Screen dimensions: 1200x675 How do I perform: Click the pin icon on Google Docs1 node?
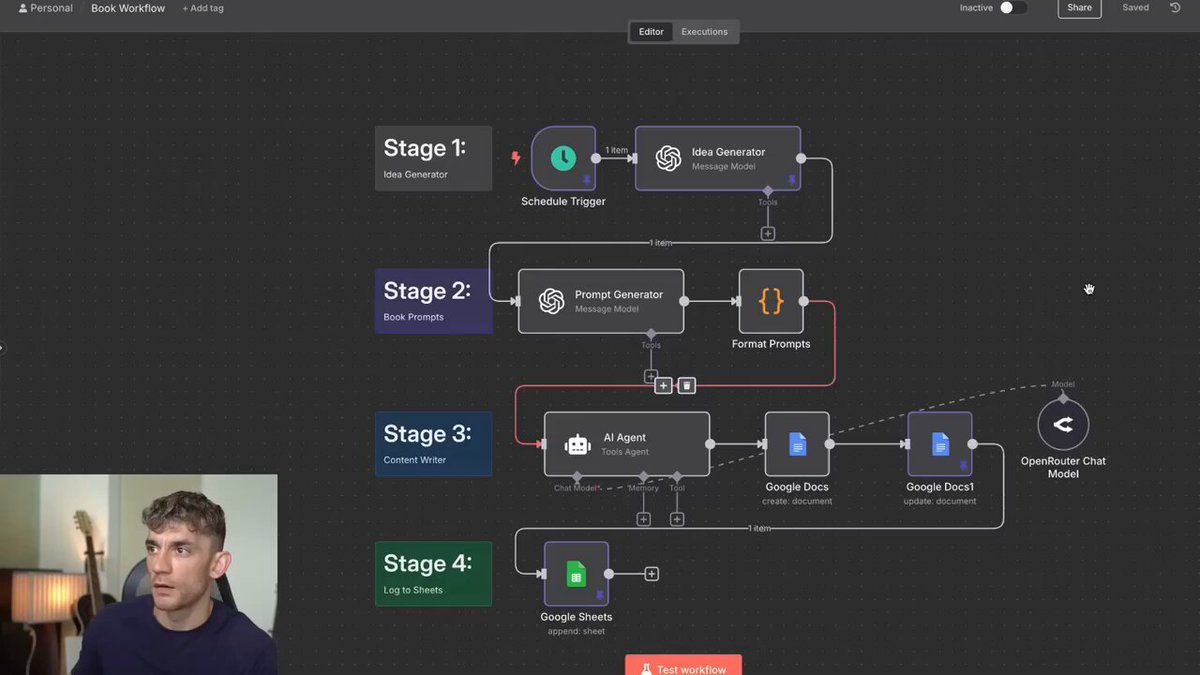point(963,466)
